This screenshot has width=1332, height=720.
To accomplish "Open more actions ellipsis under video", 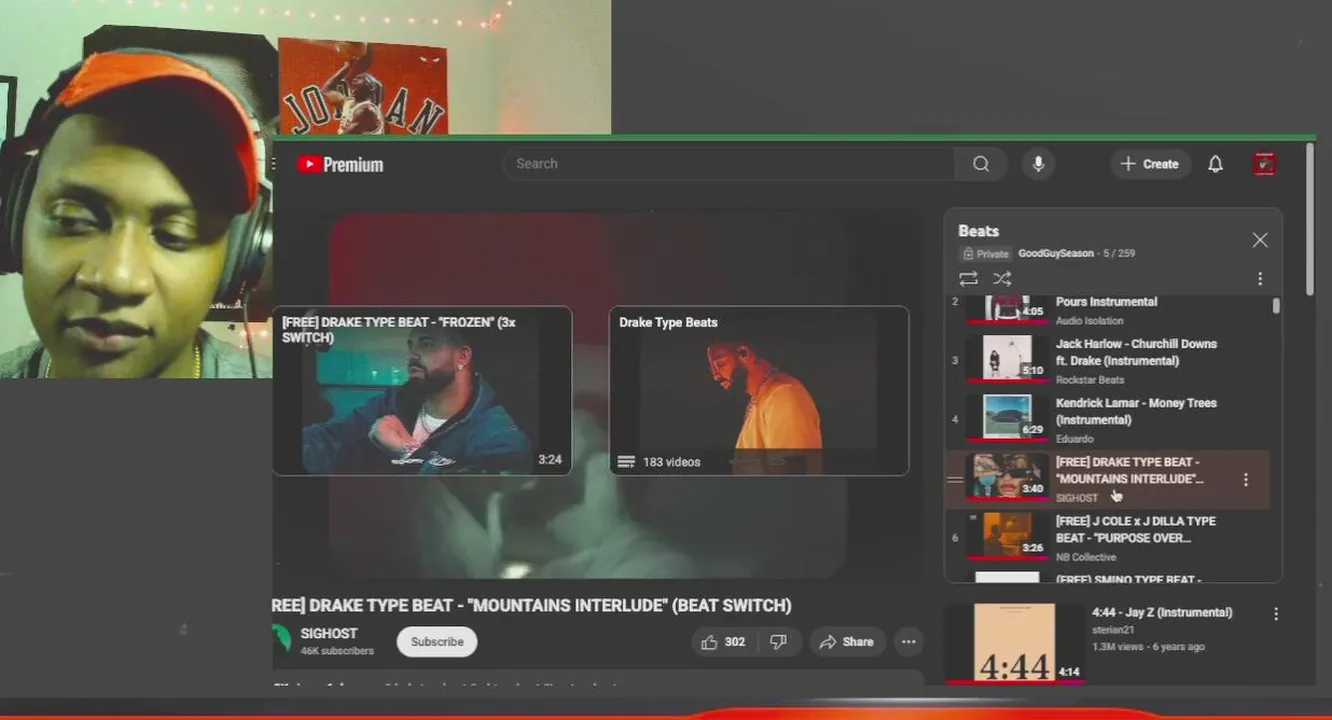I will (908, 642).
